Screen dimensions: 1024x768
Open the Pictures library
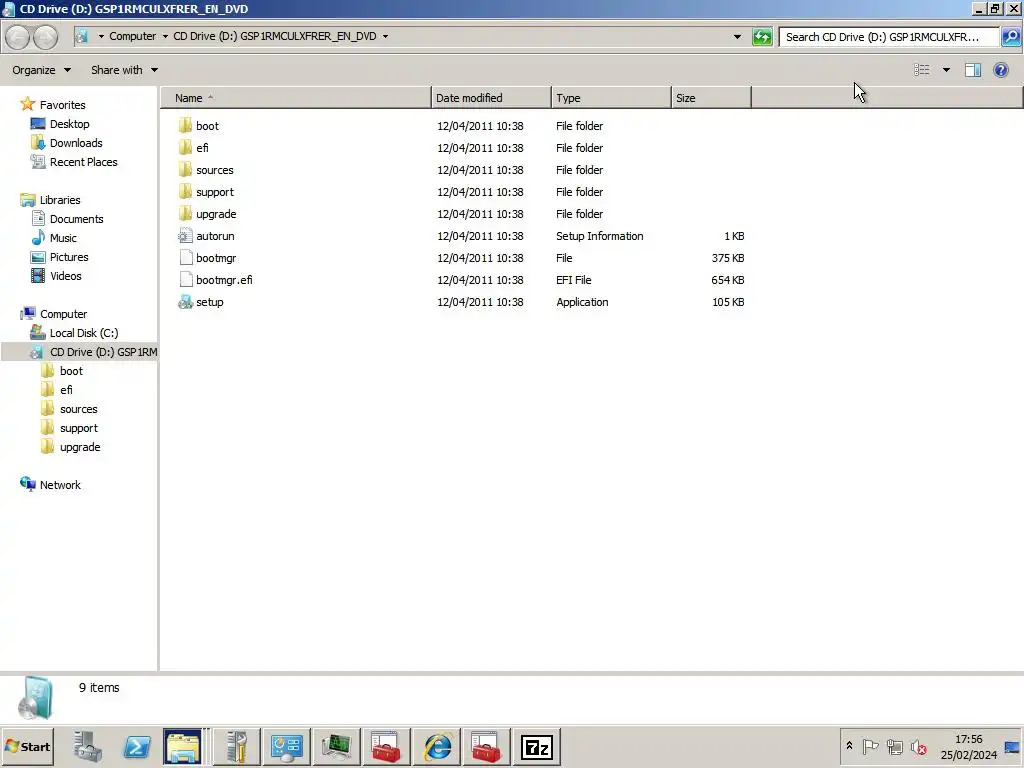click(69, 257)
